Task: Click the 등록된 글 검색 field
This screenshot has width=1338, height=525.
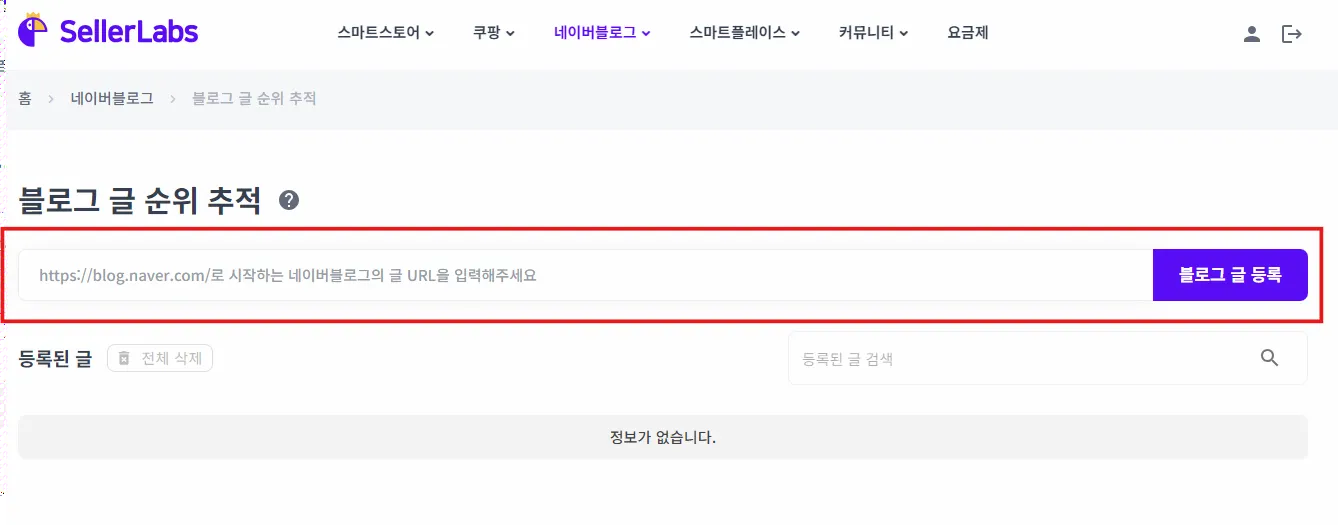Action: [1047, 358]
